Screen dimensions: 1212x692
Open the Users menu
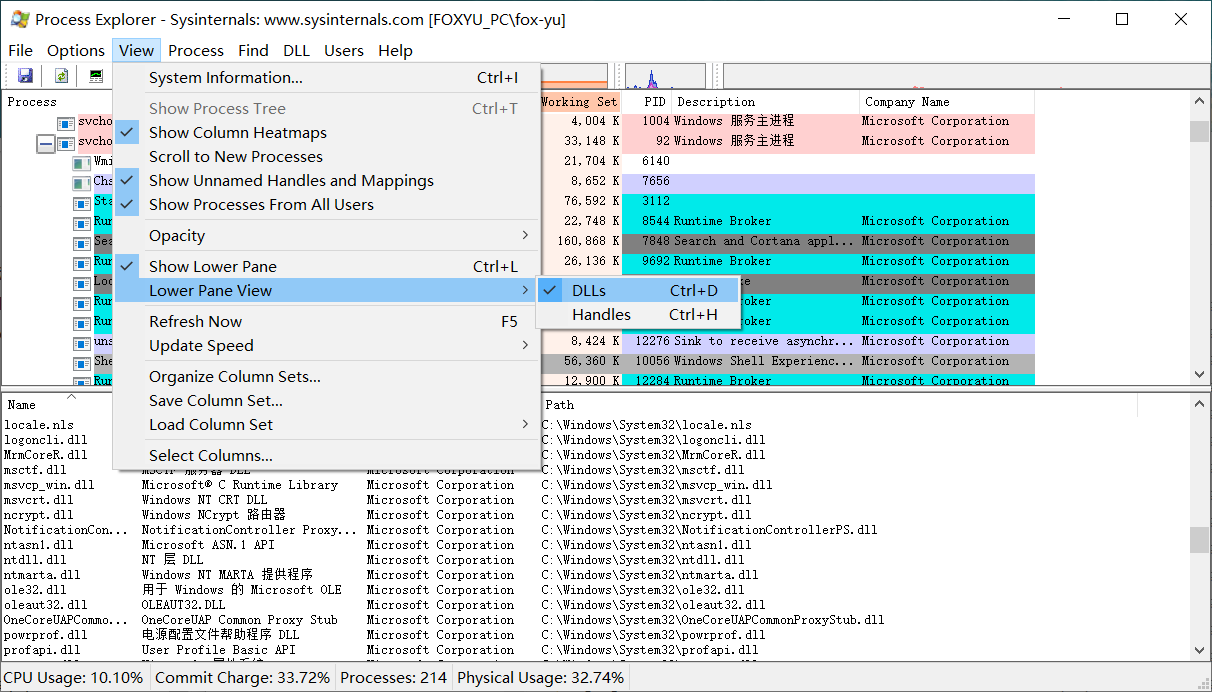(344, 50)
